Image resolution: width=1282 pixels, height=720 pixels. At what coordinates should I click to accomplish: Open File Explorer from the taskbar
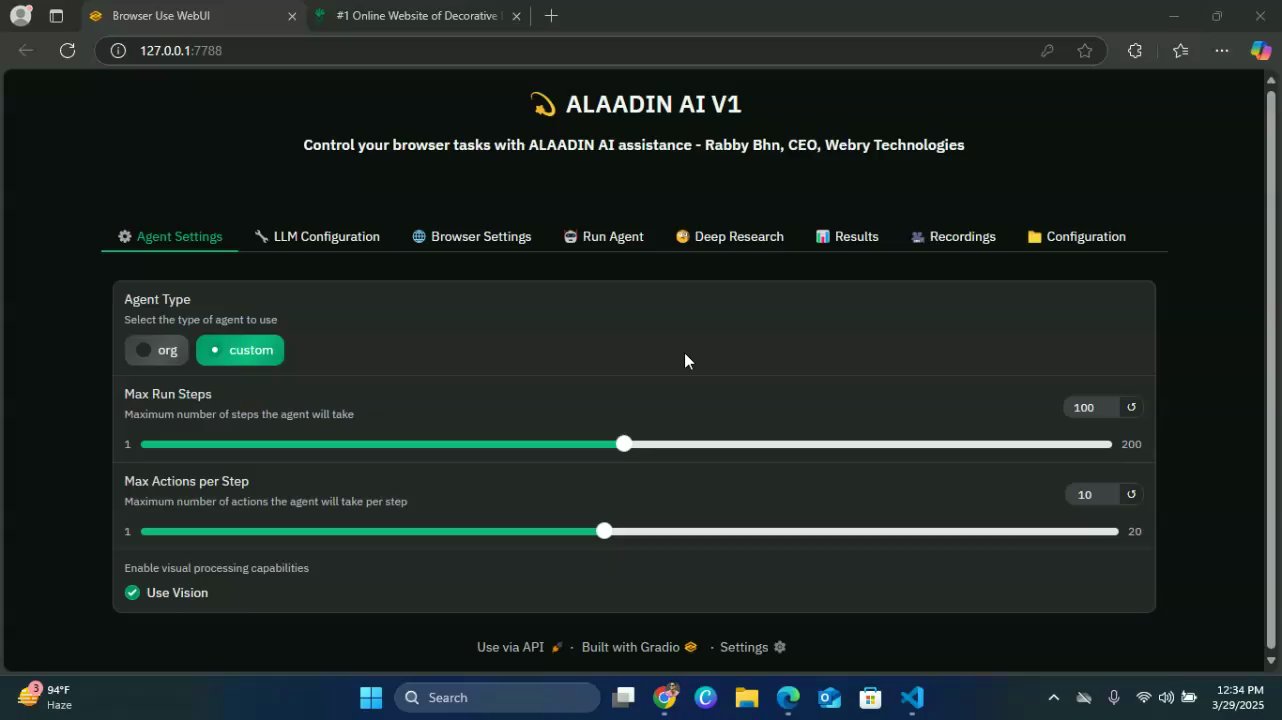[x=747, y=697]
